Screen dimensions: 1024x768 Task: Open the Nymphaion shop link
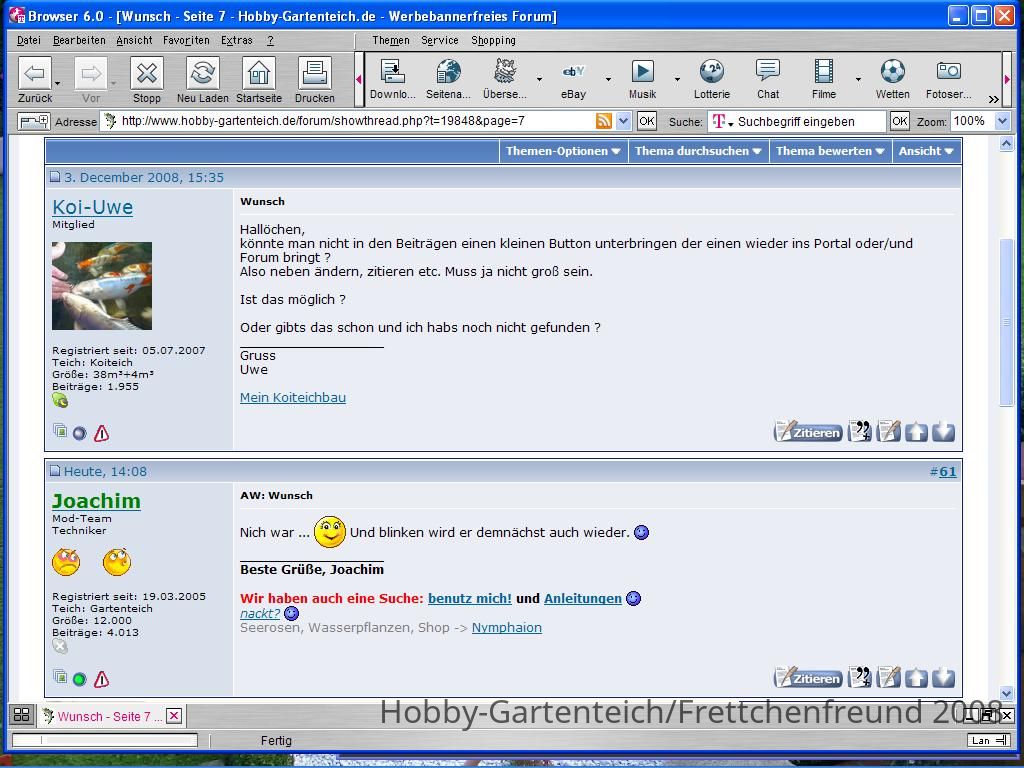[506, 628]
